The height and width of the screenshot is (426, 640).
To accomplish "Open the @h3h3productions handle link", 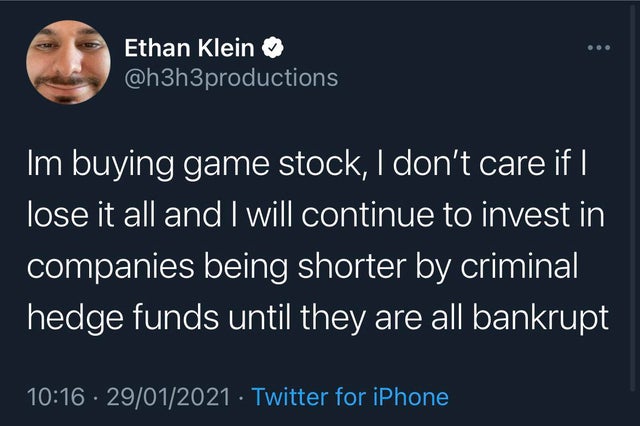I will [231, 78].
